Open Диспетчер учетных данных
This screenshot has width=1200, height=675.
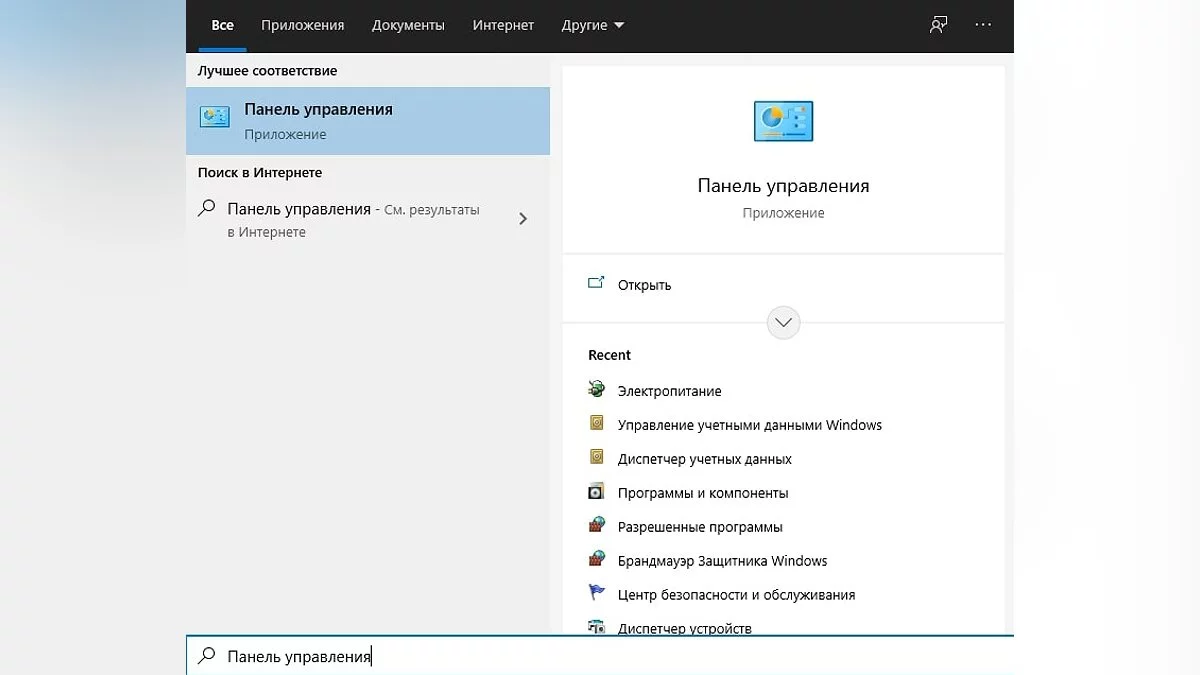click(x=705, y=459)
